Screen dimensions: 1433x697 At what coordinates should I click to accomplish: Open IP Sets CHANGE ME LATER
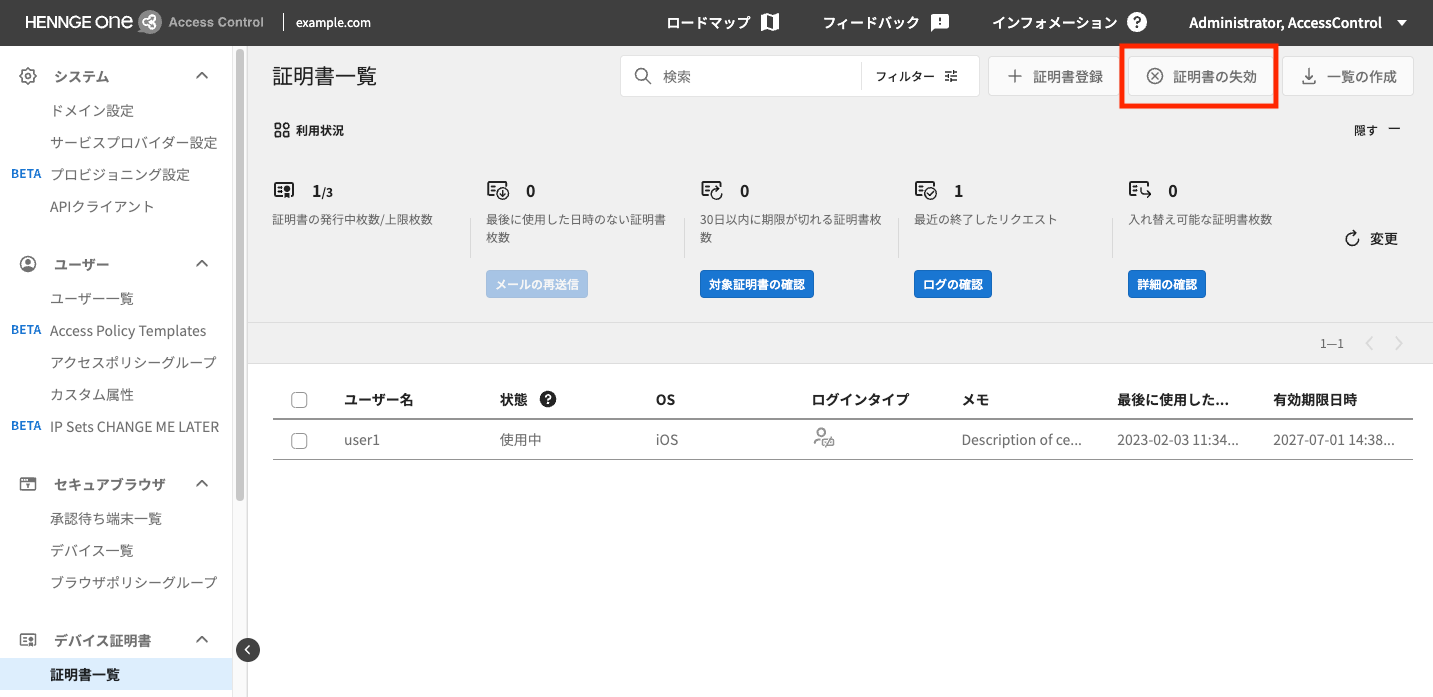(134, 427)
